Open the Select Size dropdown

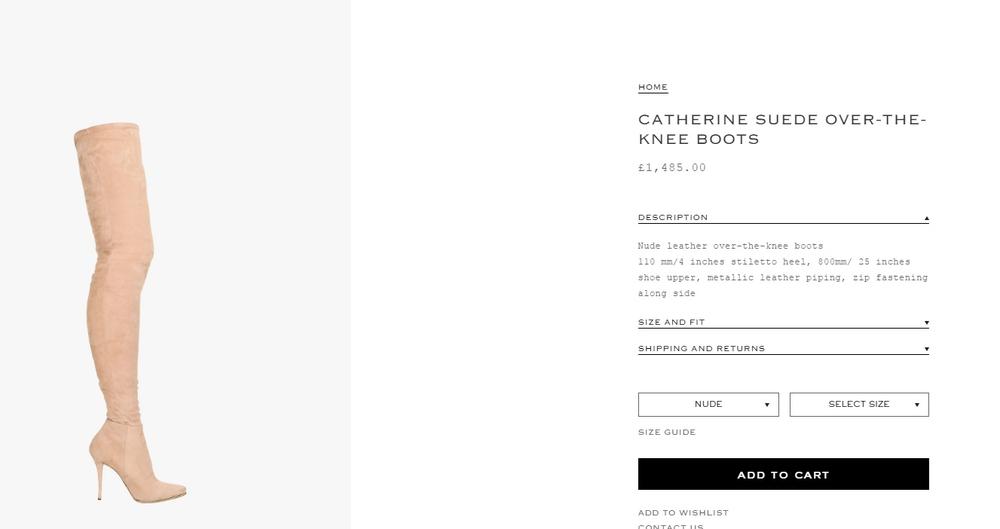(858, 404)
